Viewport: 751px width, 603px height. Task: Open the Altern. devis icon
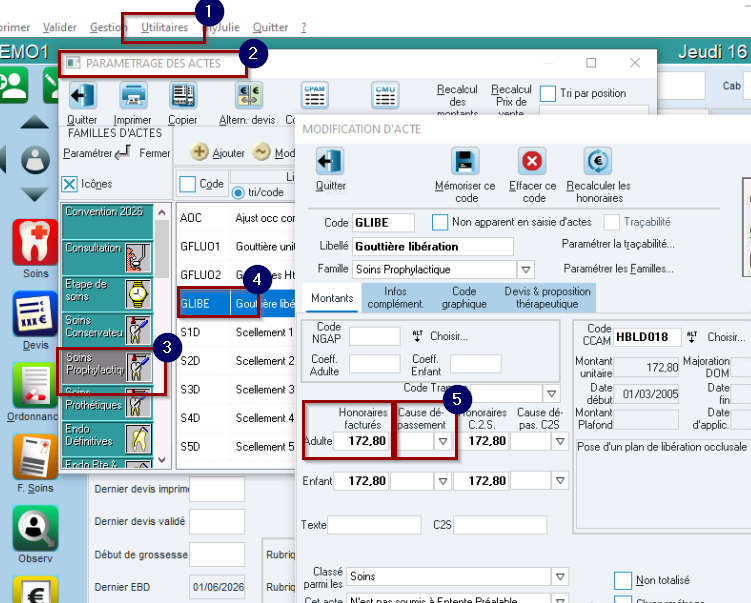(x=248, y=96)
